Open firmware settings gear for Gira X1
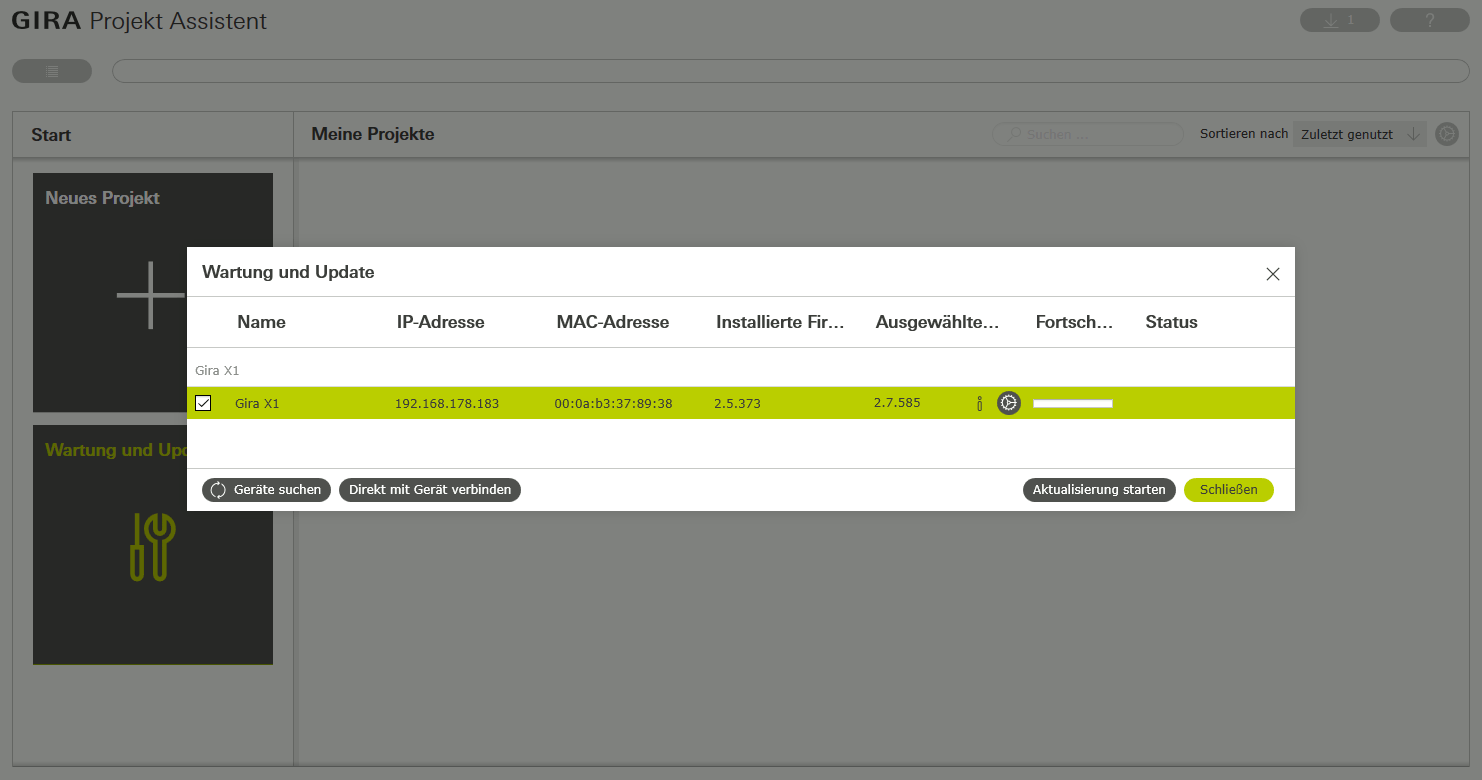 [x=1008, y=403]
